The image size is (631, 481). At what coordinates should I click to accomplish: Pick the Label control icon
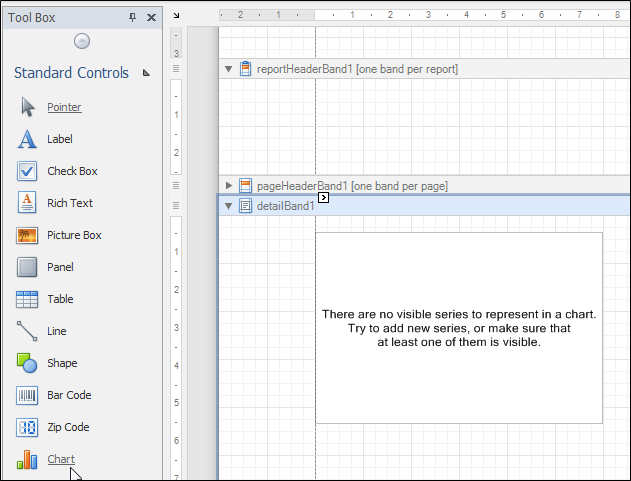[27, 139]
